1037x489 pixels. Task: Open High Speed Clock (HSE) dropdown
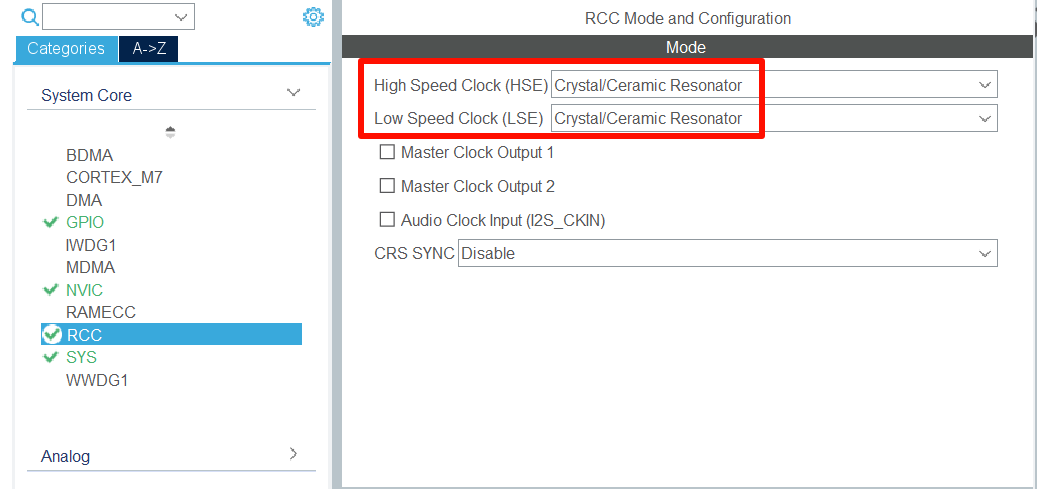click(x=774, y=85)
